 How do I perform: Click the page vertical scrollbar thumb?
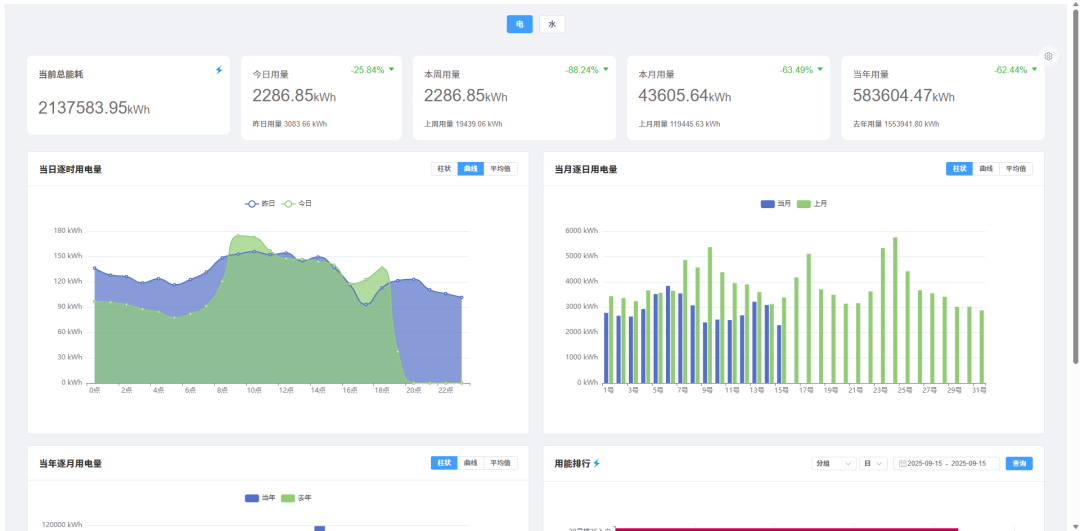(x=1075, y=186)
